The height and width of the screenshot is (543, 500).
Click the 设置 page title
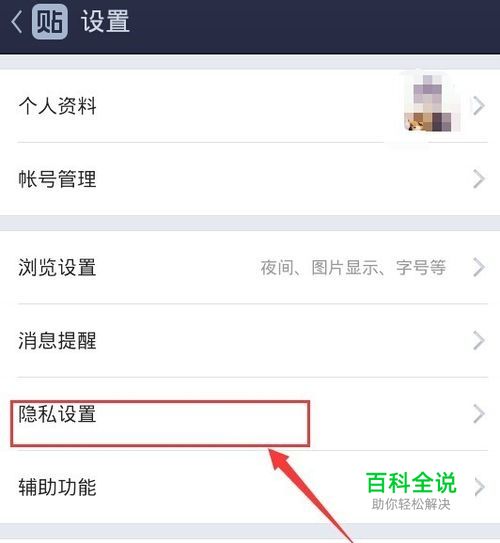[105, 21]
